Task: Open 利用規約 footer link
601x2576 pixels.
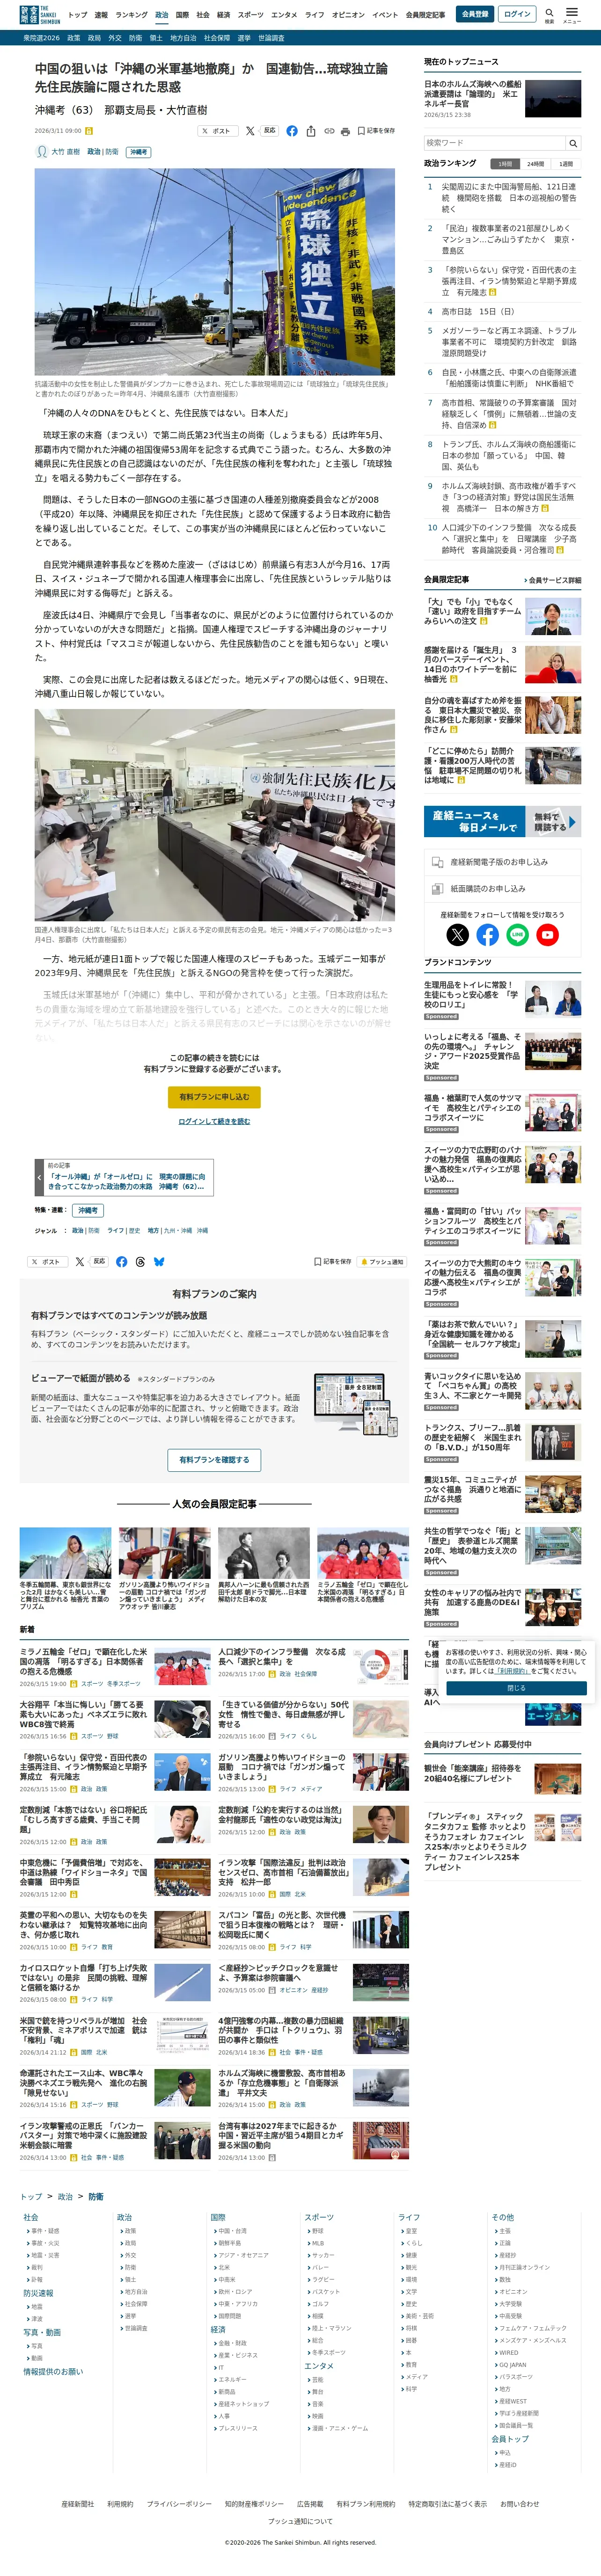Action: (x=120, y=2503)
